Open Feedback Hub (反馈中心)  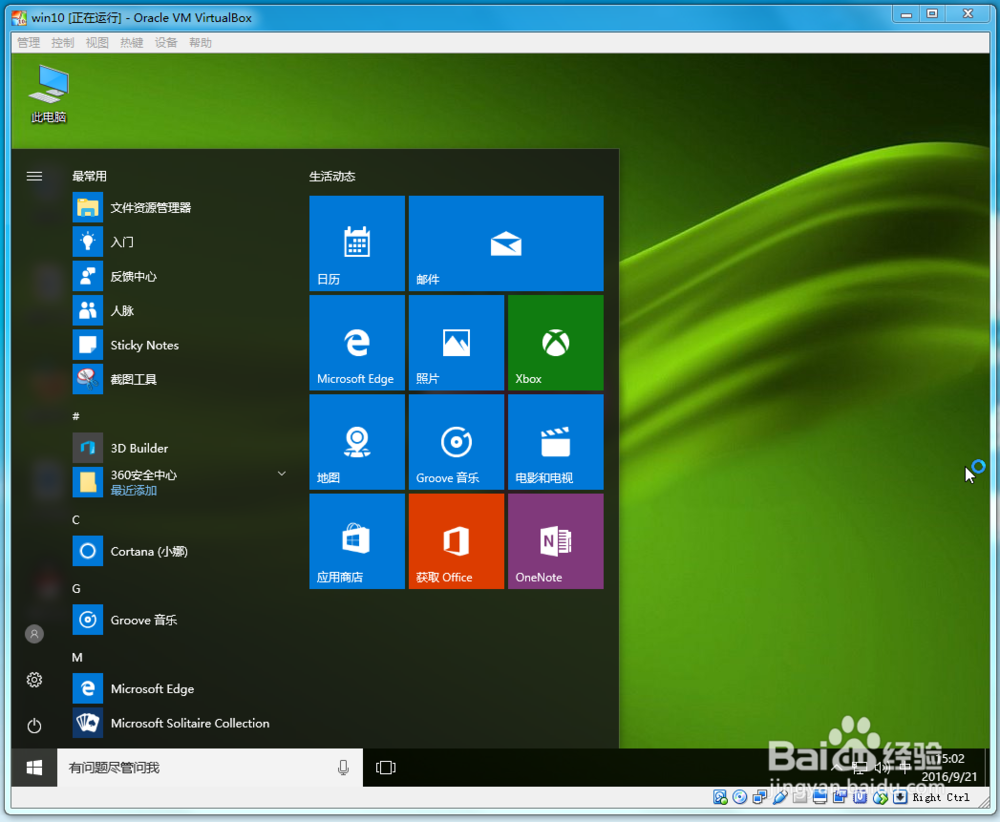pos(180,277)
